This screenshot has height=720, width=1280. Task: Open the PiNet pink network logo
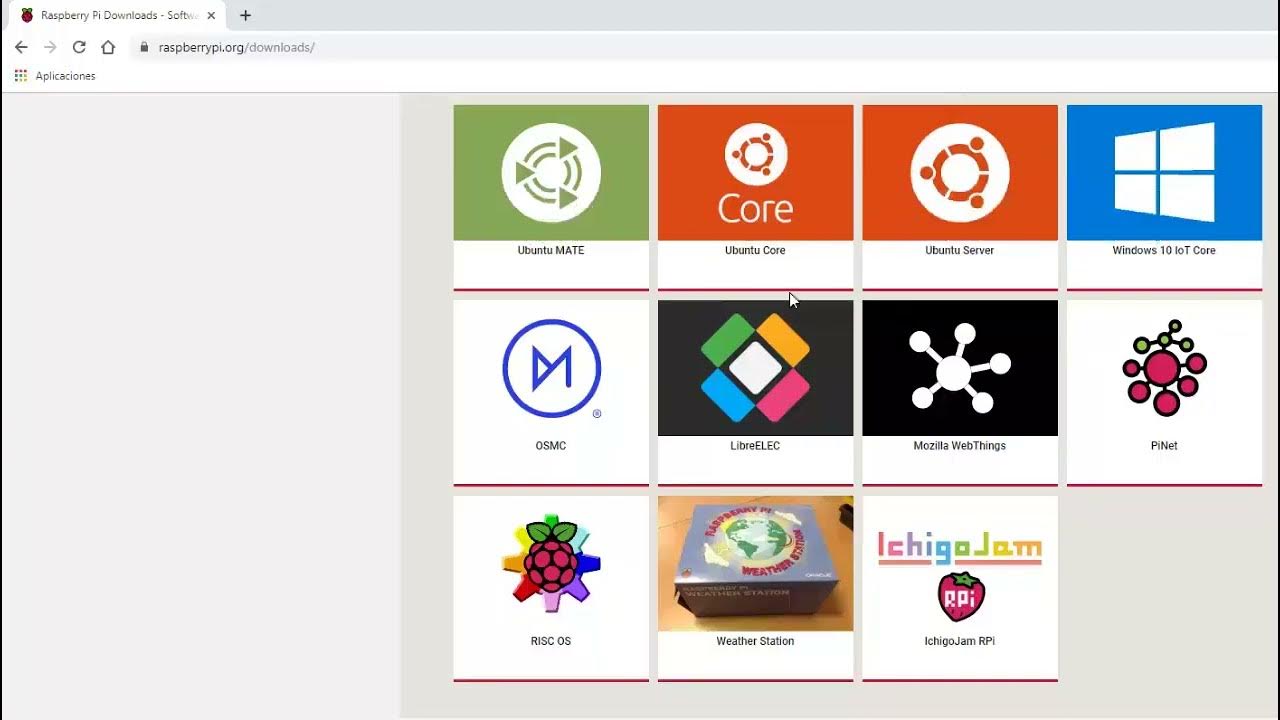(1164, 368)
